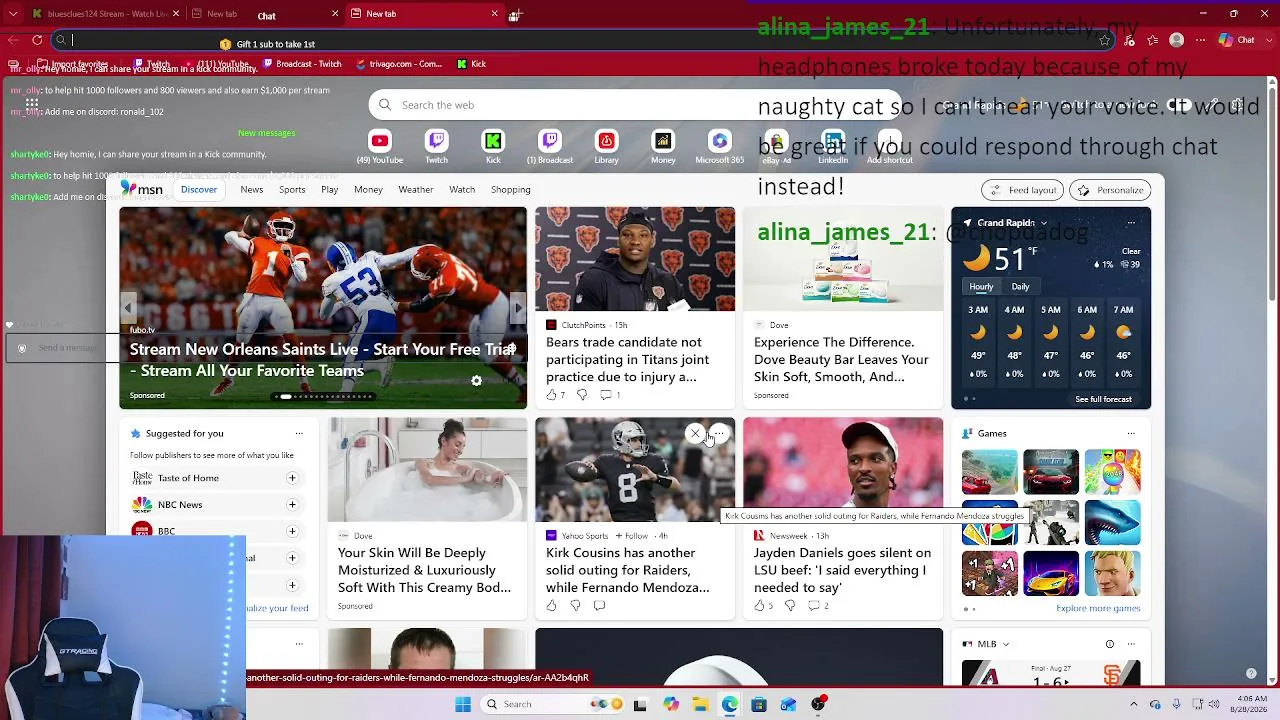Follow NBC News publisher
The image size is (1280, 720).
point(292,505)
